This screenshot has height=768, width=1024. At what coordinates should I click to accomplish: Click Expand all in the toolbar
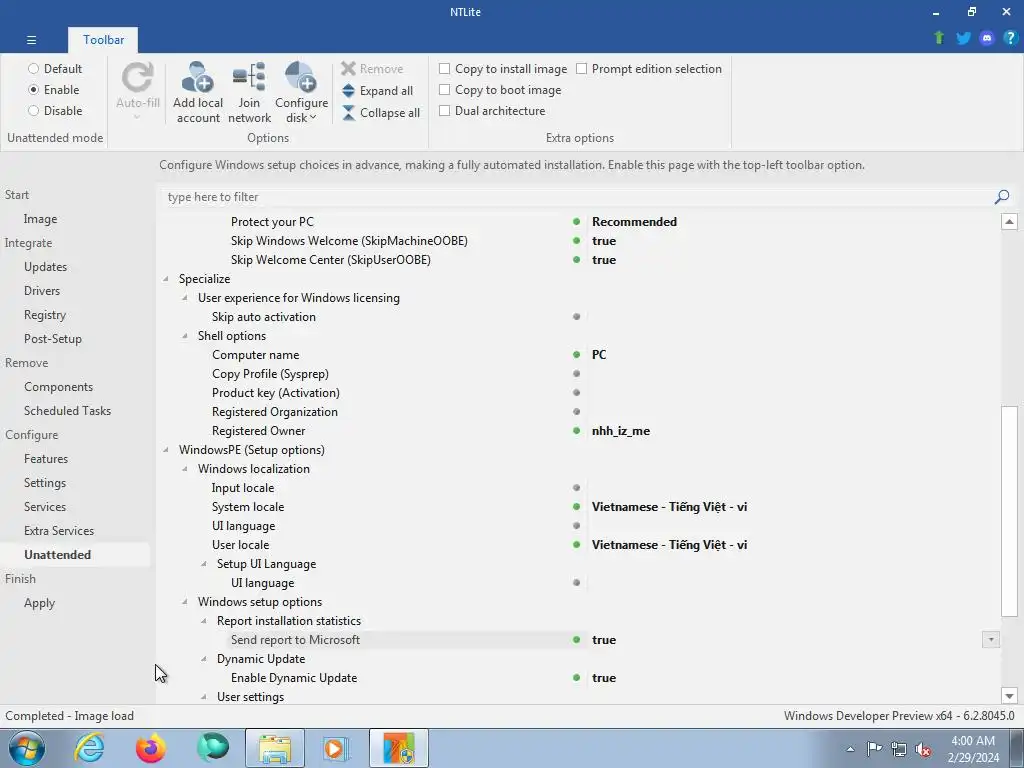click(377, 91)
